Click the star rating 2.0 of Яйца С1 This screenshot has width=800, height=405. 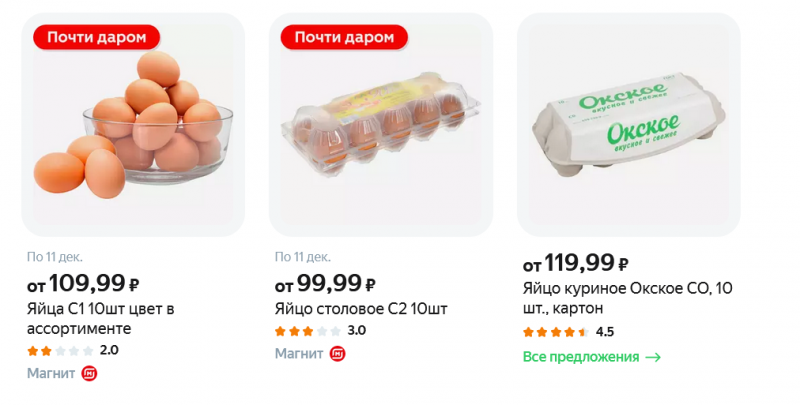pyautogui.click(x=60, y=350)
